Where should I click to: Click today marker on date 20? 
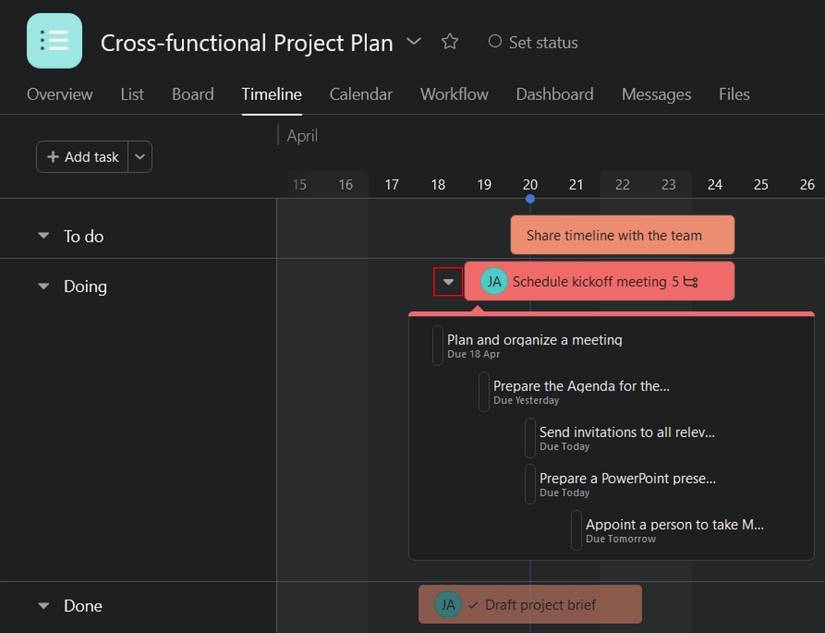pos(530,199)
